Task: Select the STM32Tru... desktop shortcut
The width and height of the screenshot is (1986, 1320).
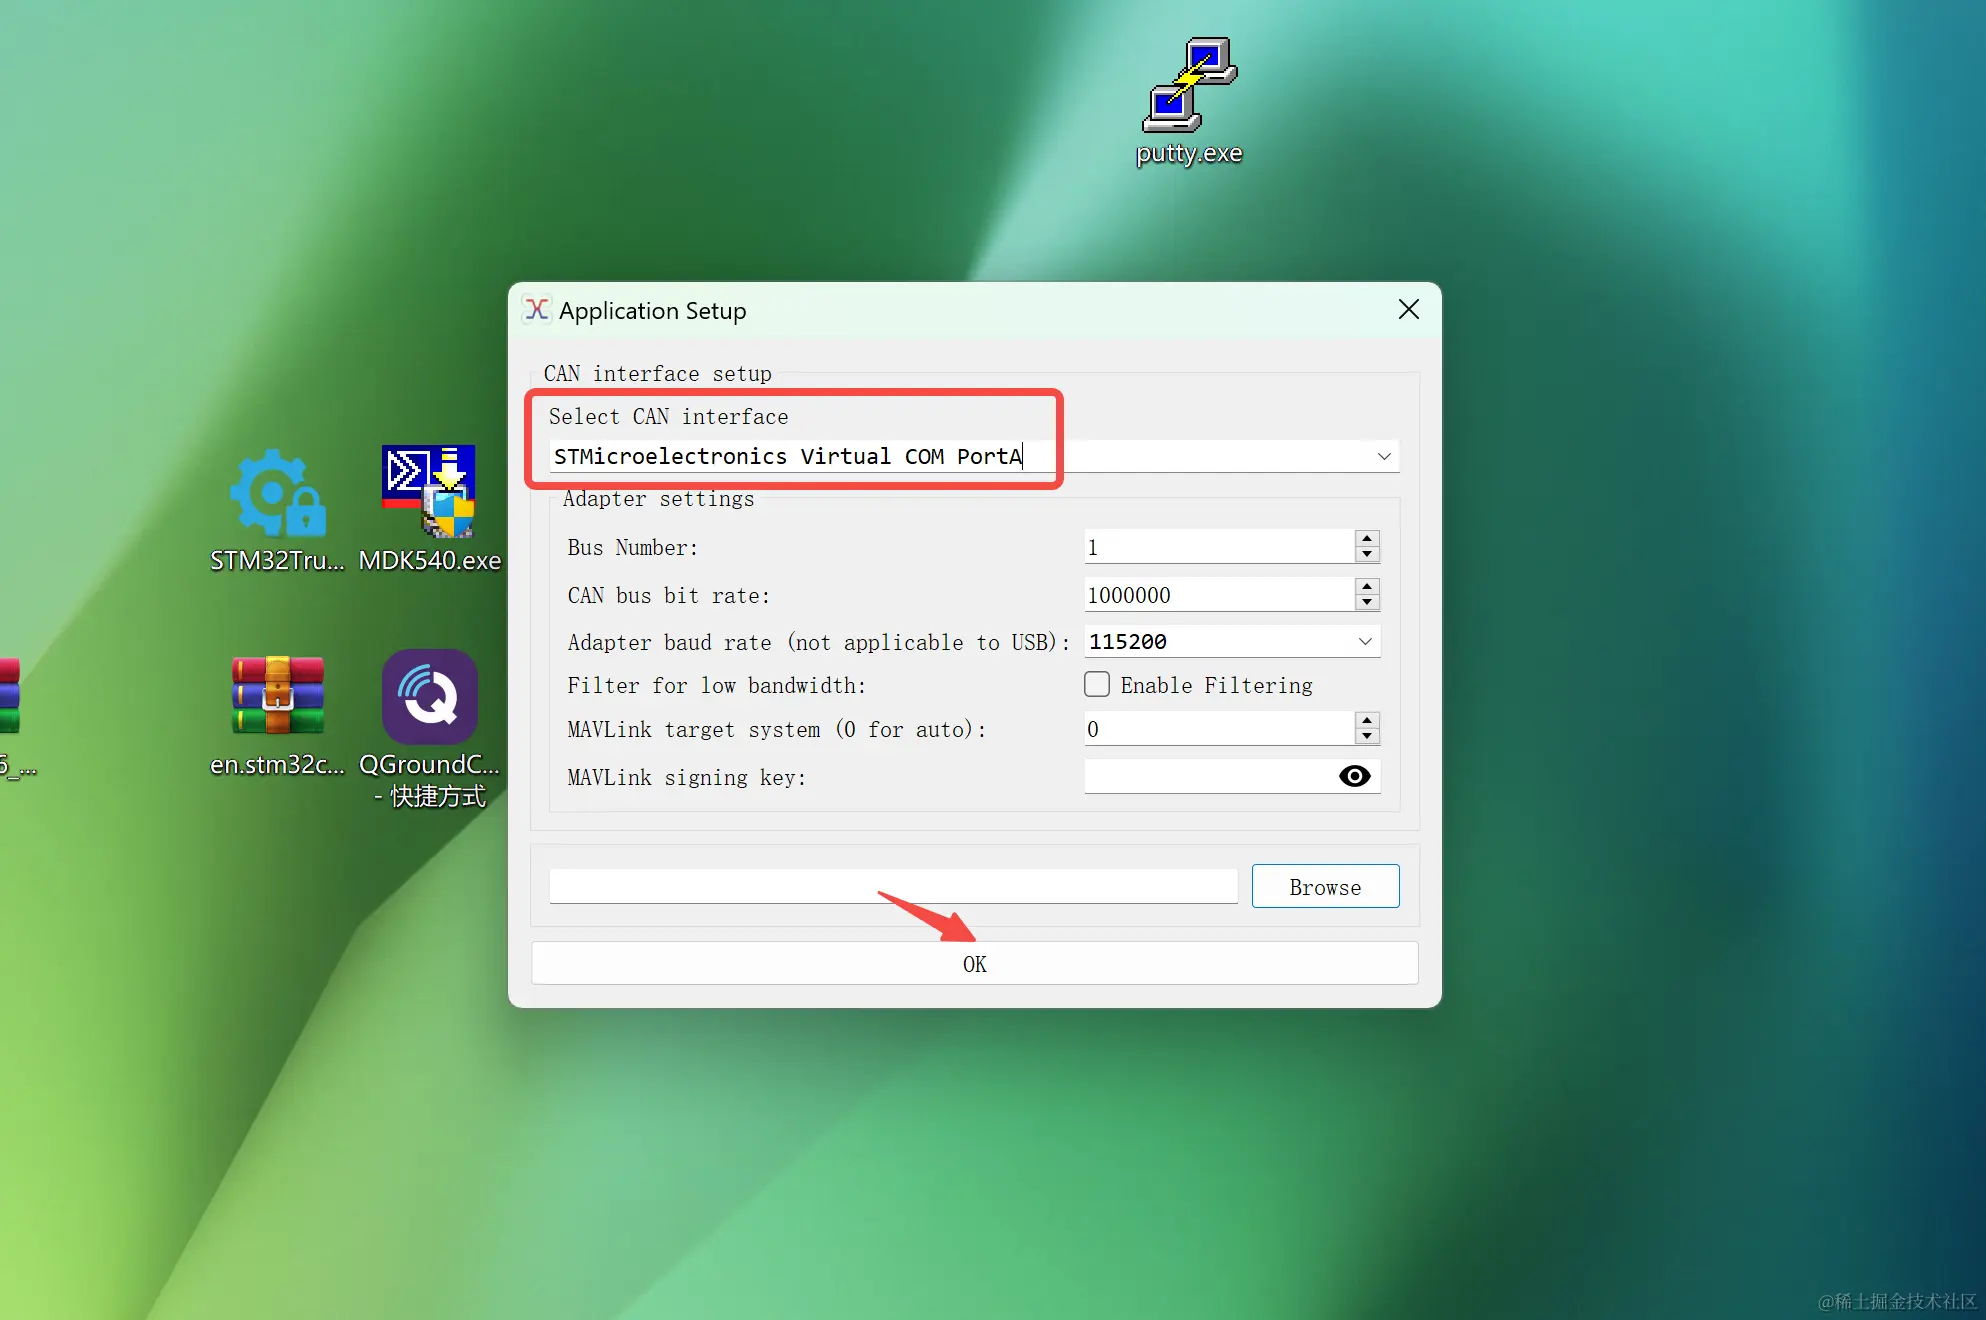Action: pos(277,496)
